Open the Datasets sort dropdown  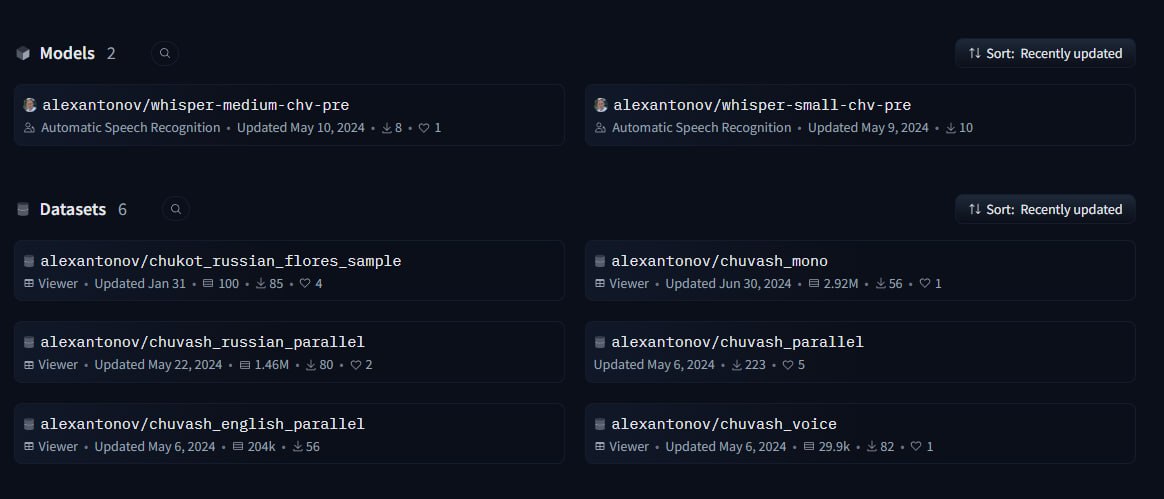tap(1045, 209)
